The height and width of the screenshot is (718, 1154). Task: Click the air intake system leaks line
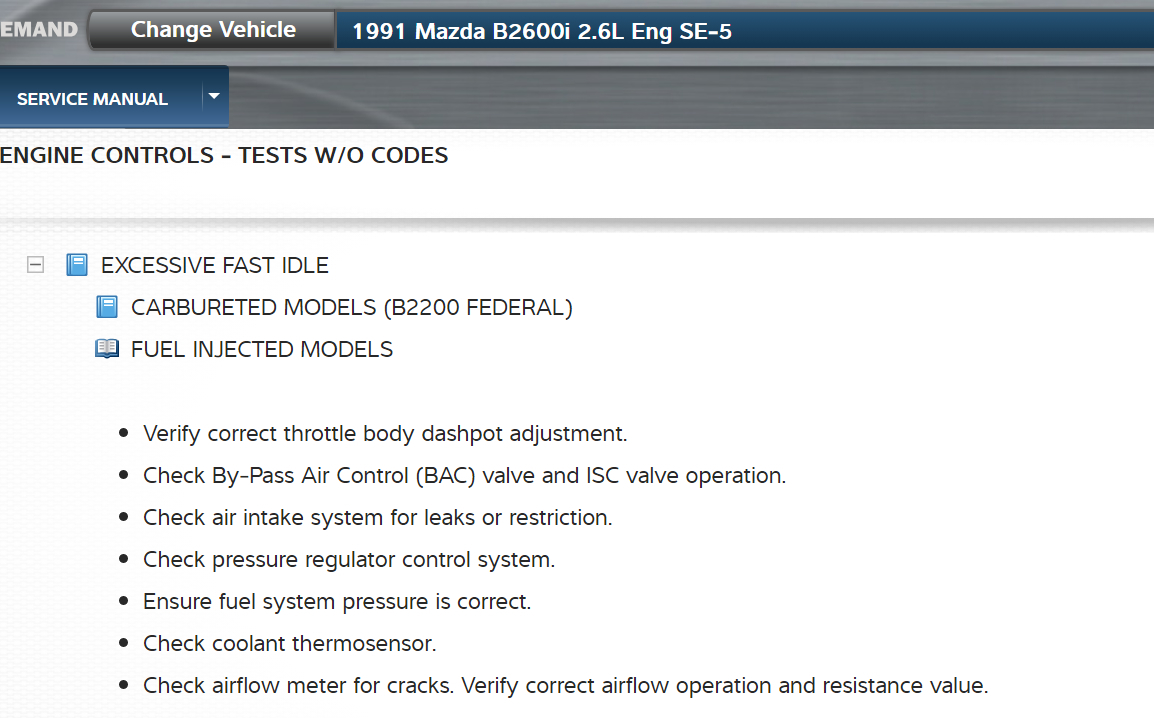[x=377, y=518]
